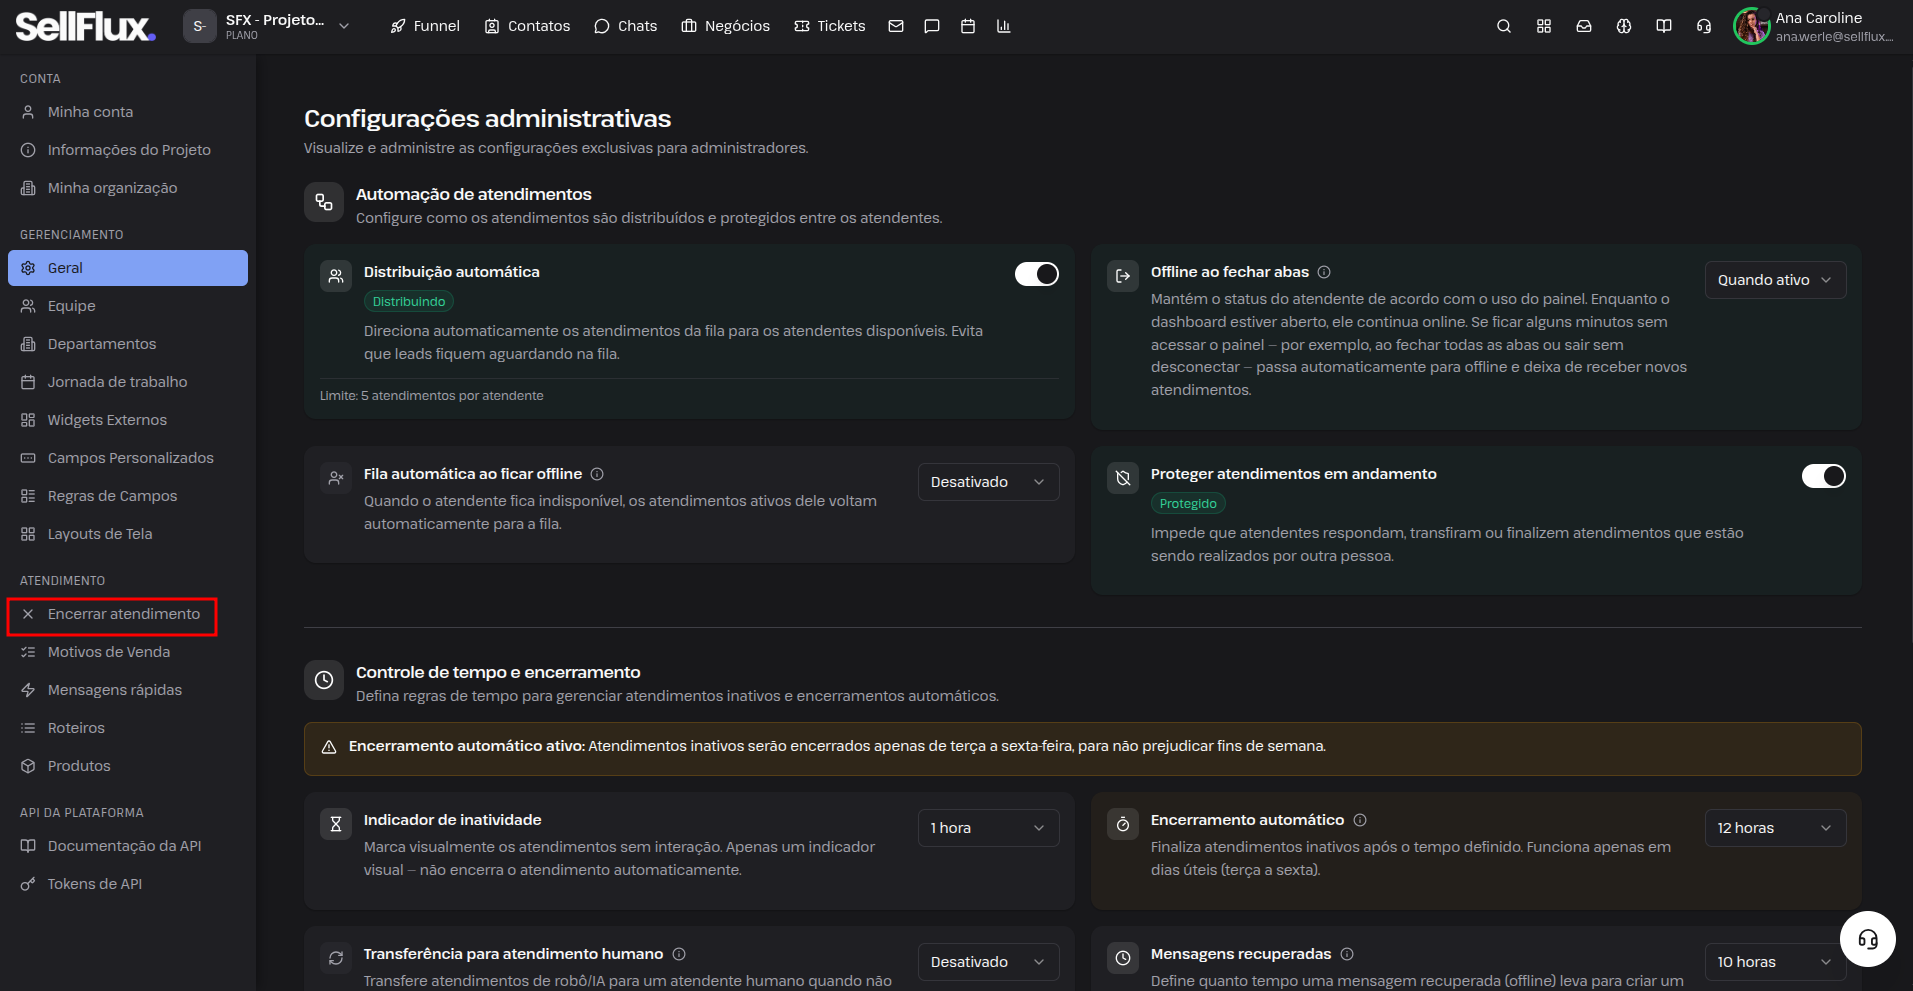This screenshot has width=1913, height=991.
Task: Open Widgets Externos in sidebar
Action: pos(128,420)
